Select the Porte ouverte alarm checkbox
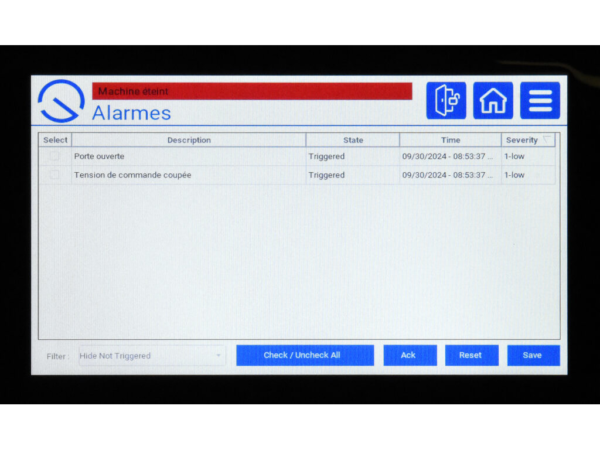The image size is (600, 450). [x=55, y=156]
